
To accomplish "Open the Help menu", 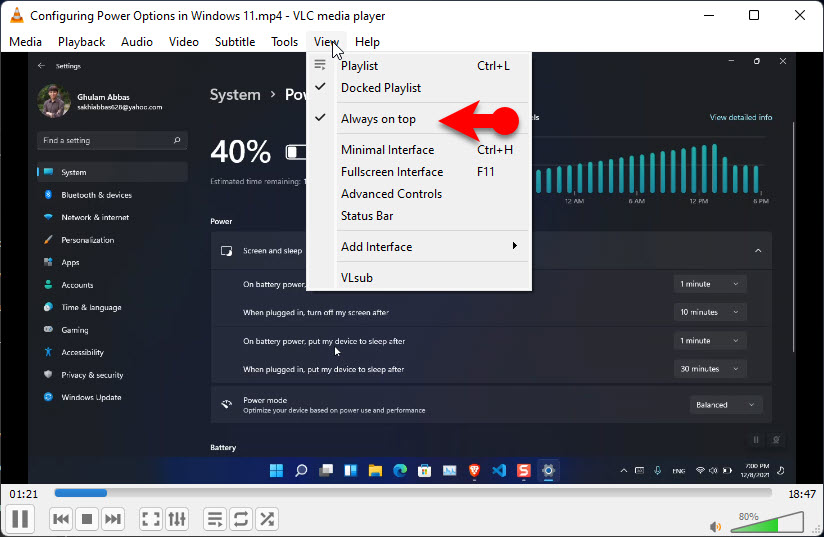I will point(367,42).
